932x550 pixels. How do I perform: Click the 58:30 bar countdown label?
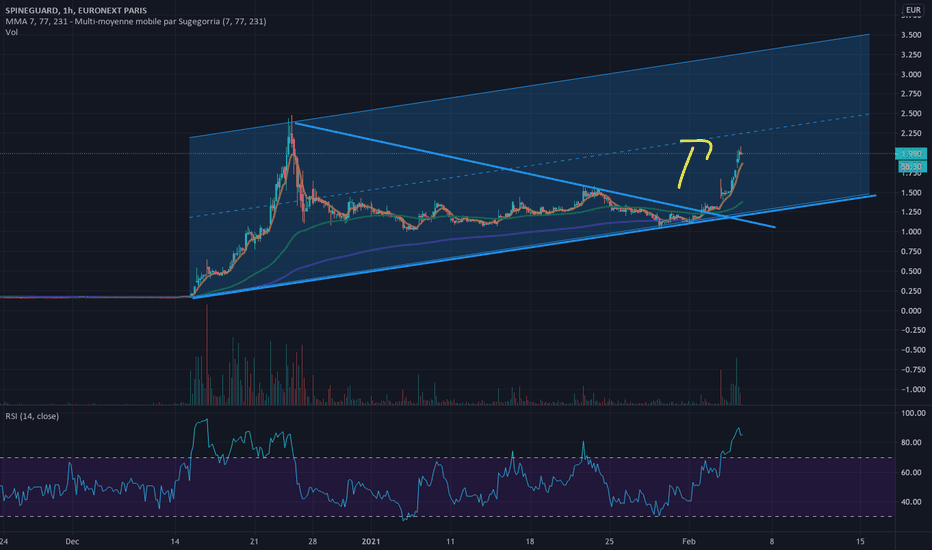tap(911, 166)
